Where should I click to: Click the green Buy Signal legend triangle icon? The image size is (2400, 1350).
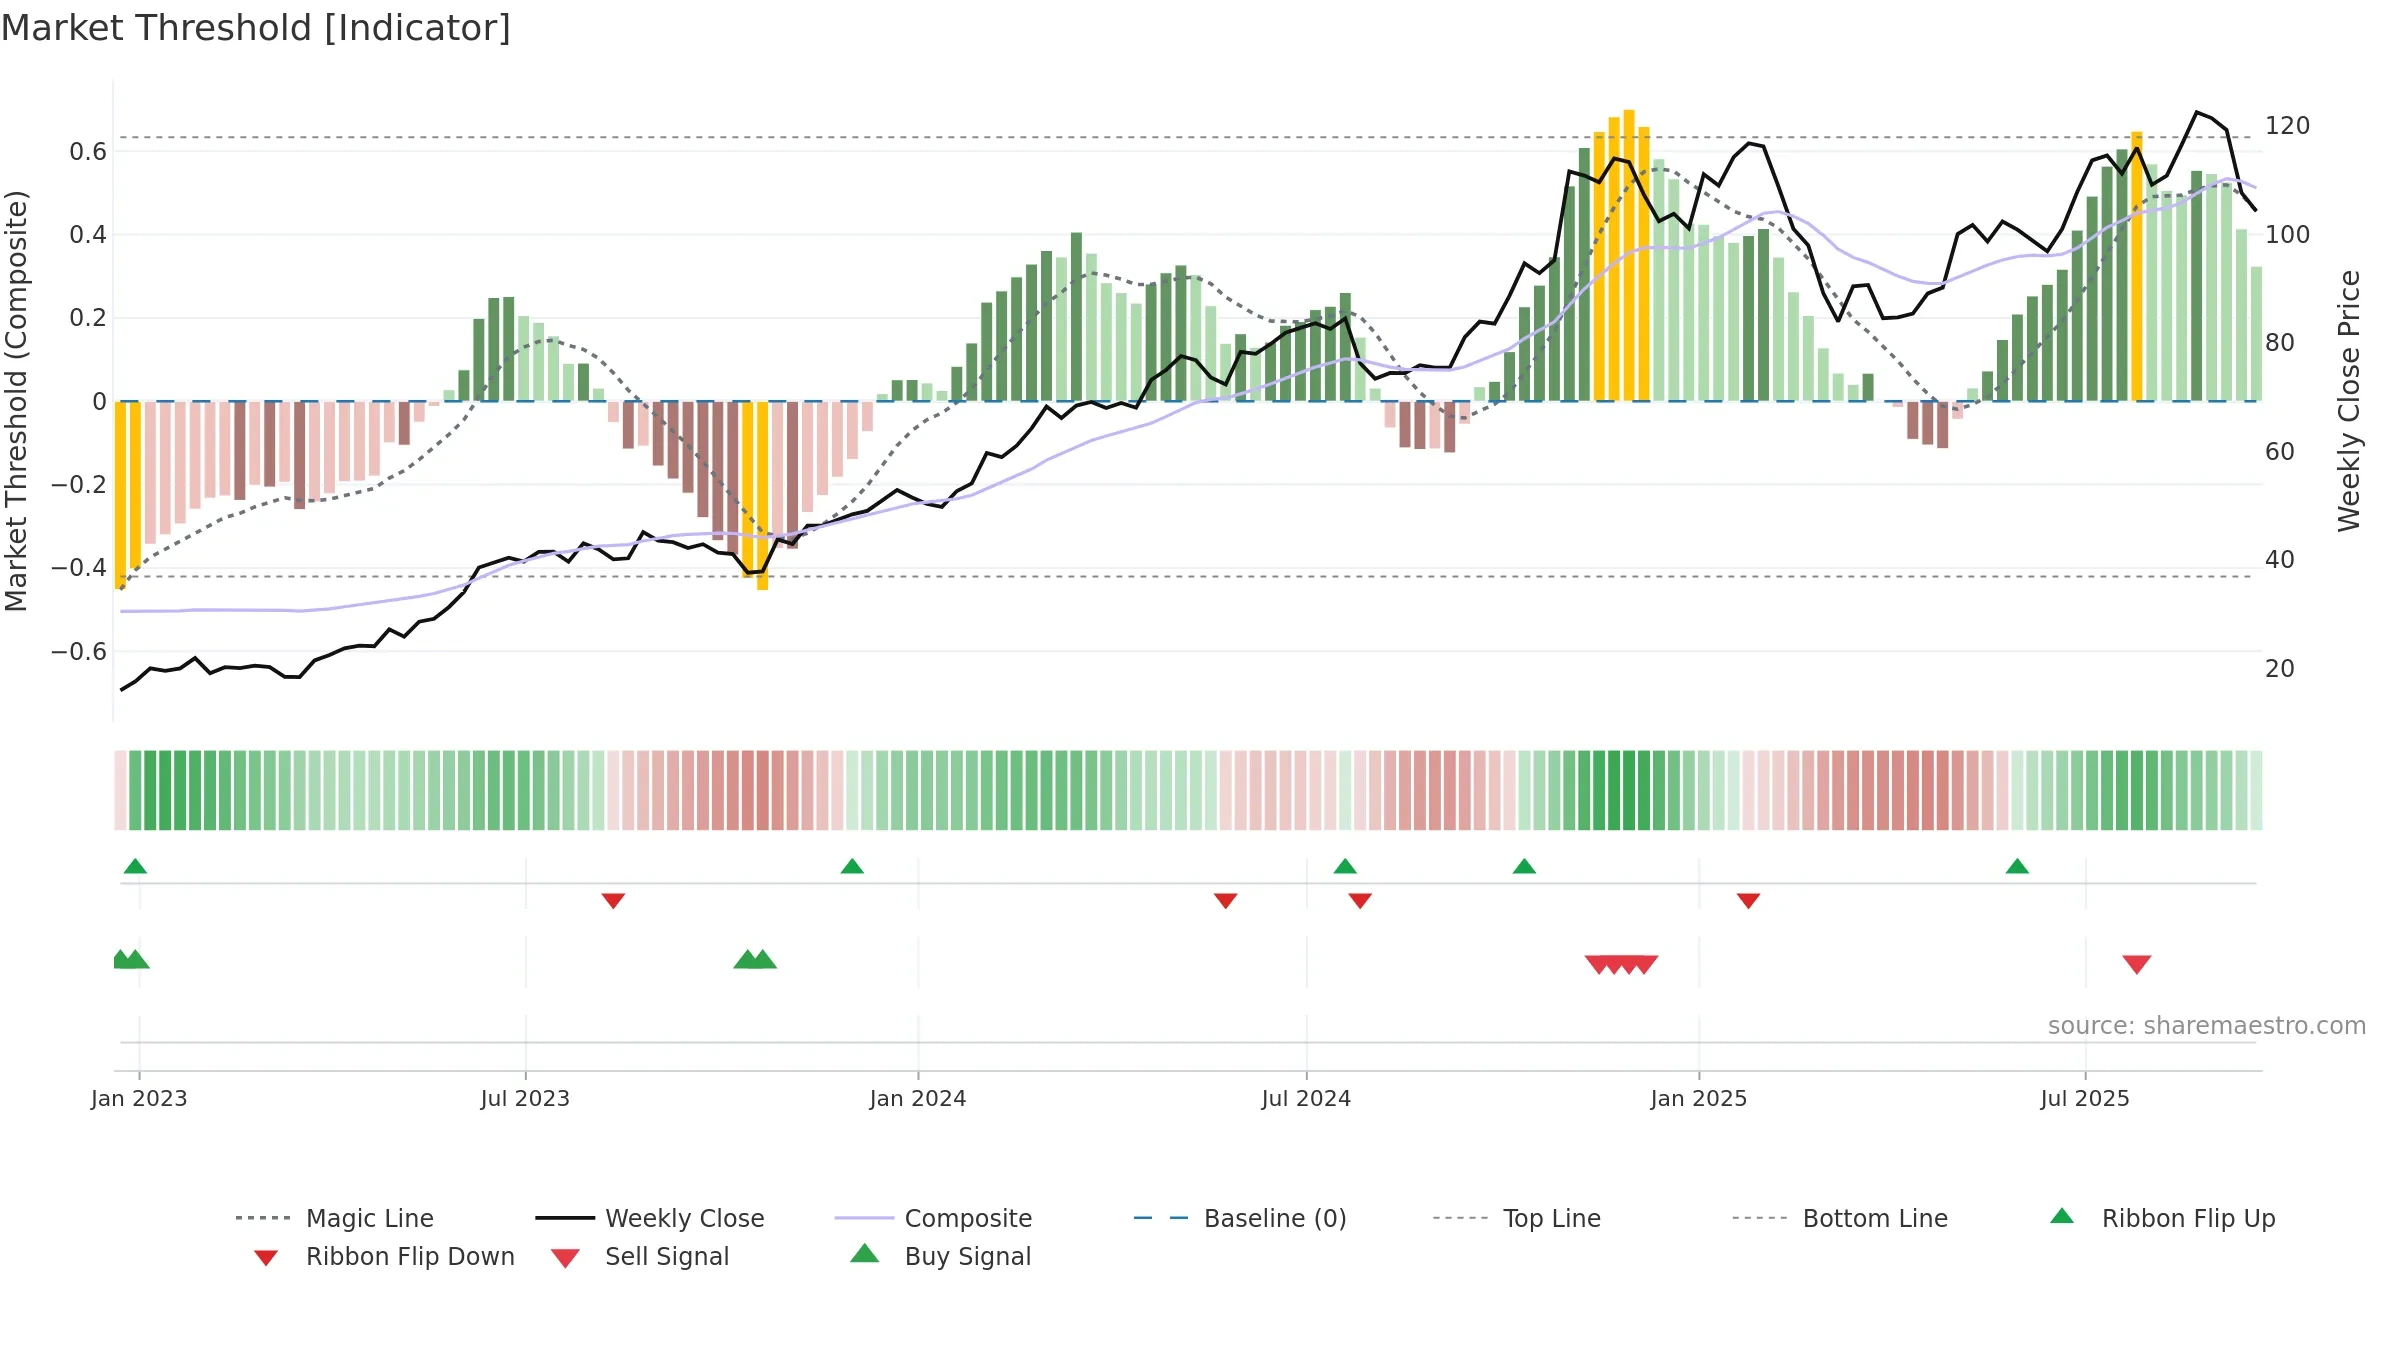(865, 1253)
